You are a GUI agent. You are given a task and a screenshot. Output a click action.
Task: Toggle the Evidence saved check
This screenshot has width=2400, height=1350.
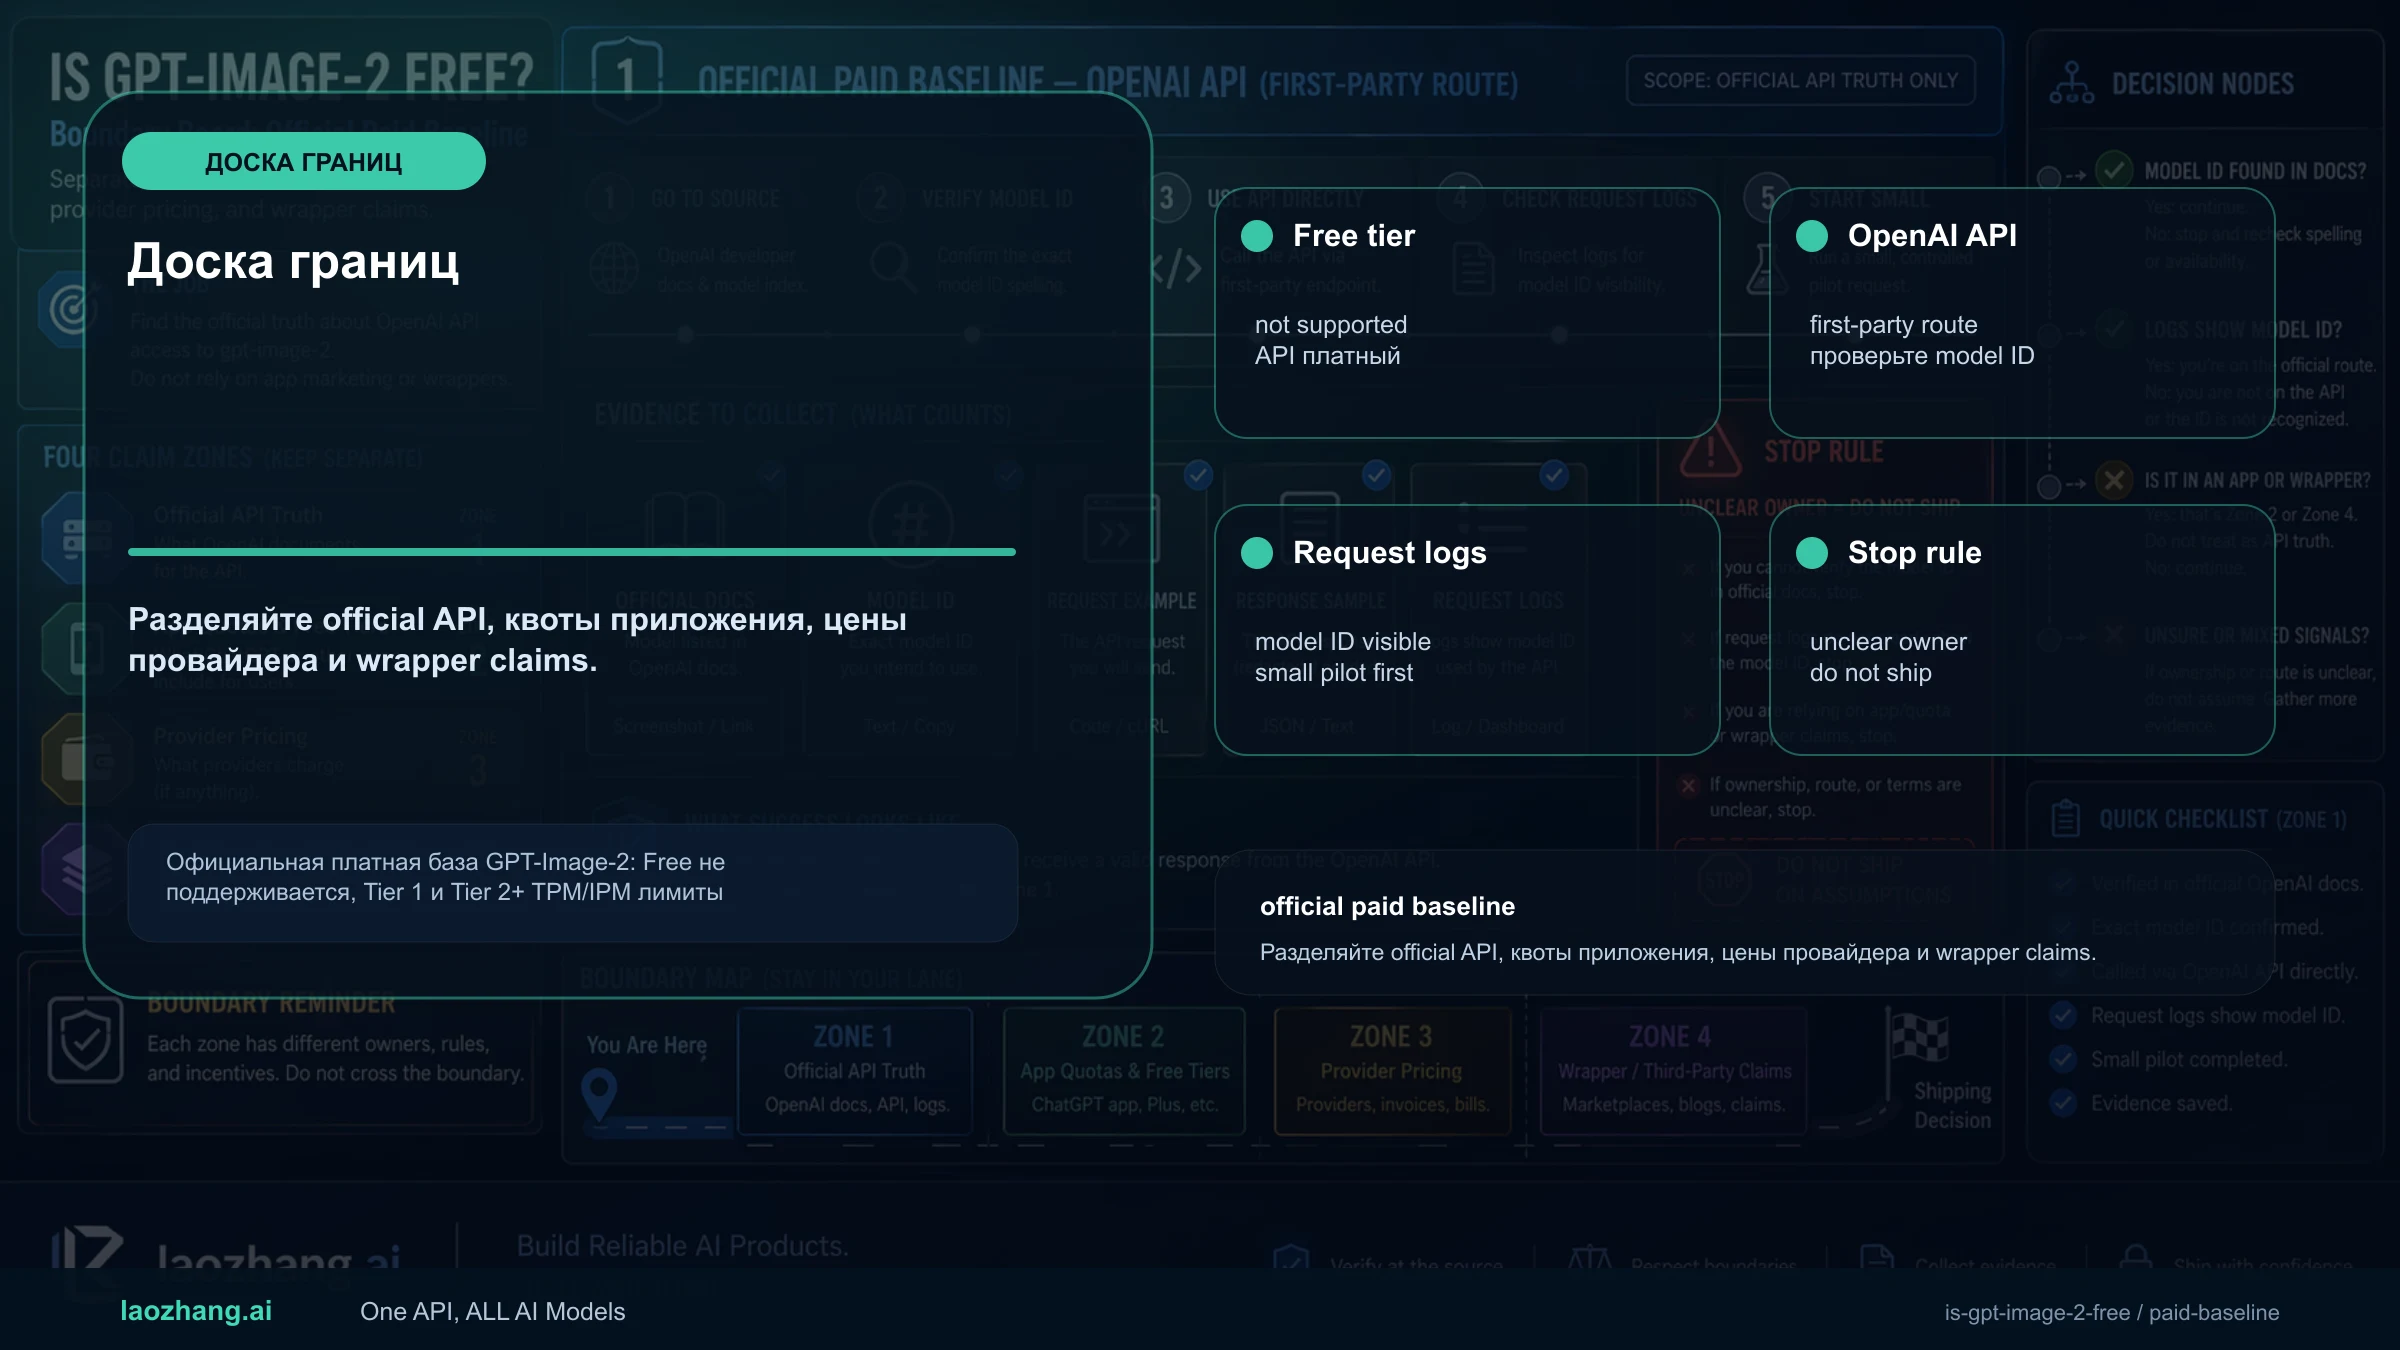(x=2062, y=1103)
